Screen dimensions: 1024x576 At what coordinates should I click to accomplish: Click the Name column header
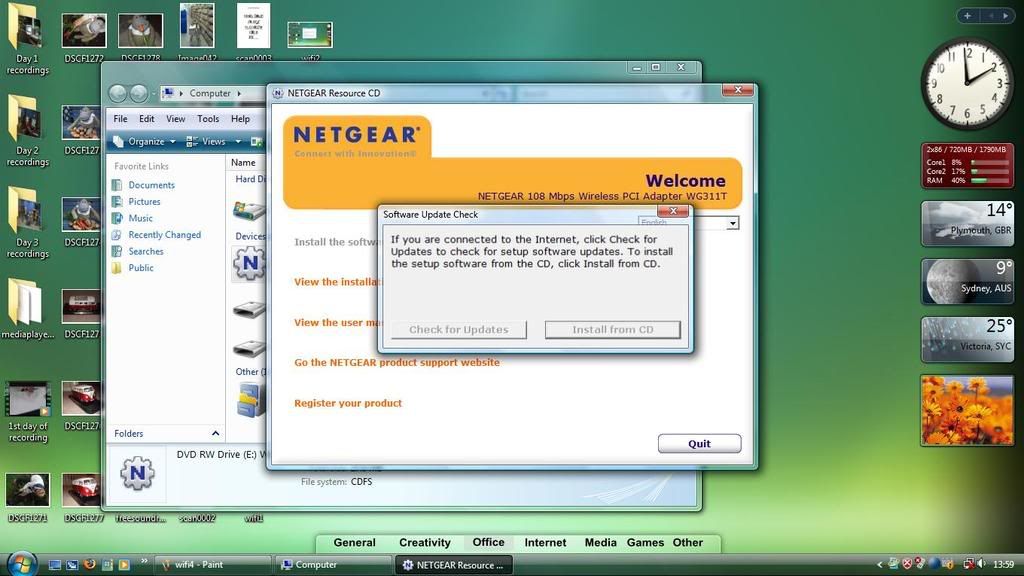[244, 163]
